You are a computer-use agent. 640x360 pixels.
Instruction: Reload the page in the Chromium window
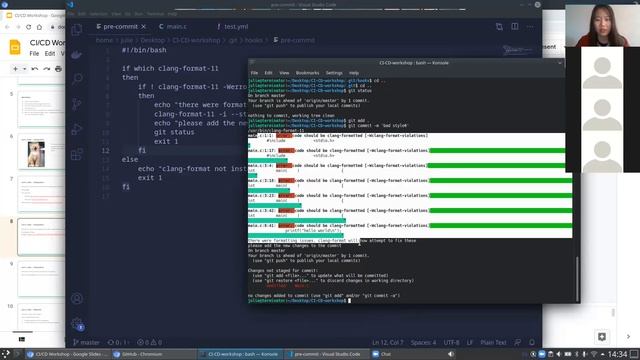pyautogui.click(x=29, y=27)
